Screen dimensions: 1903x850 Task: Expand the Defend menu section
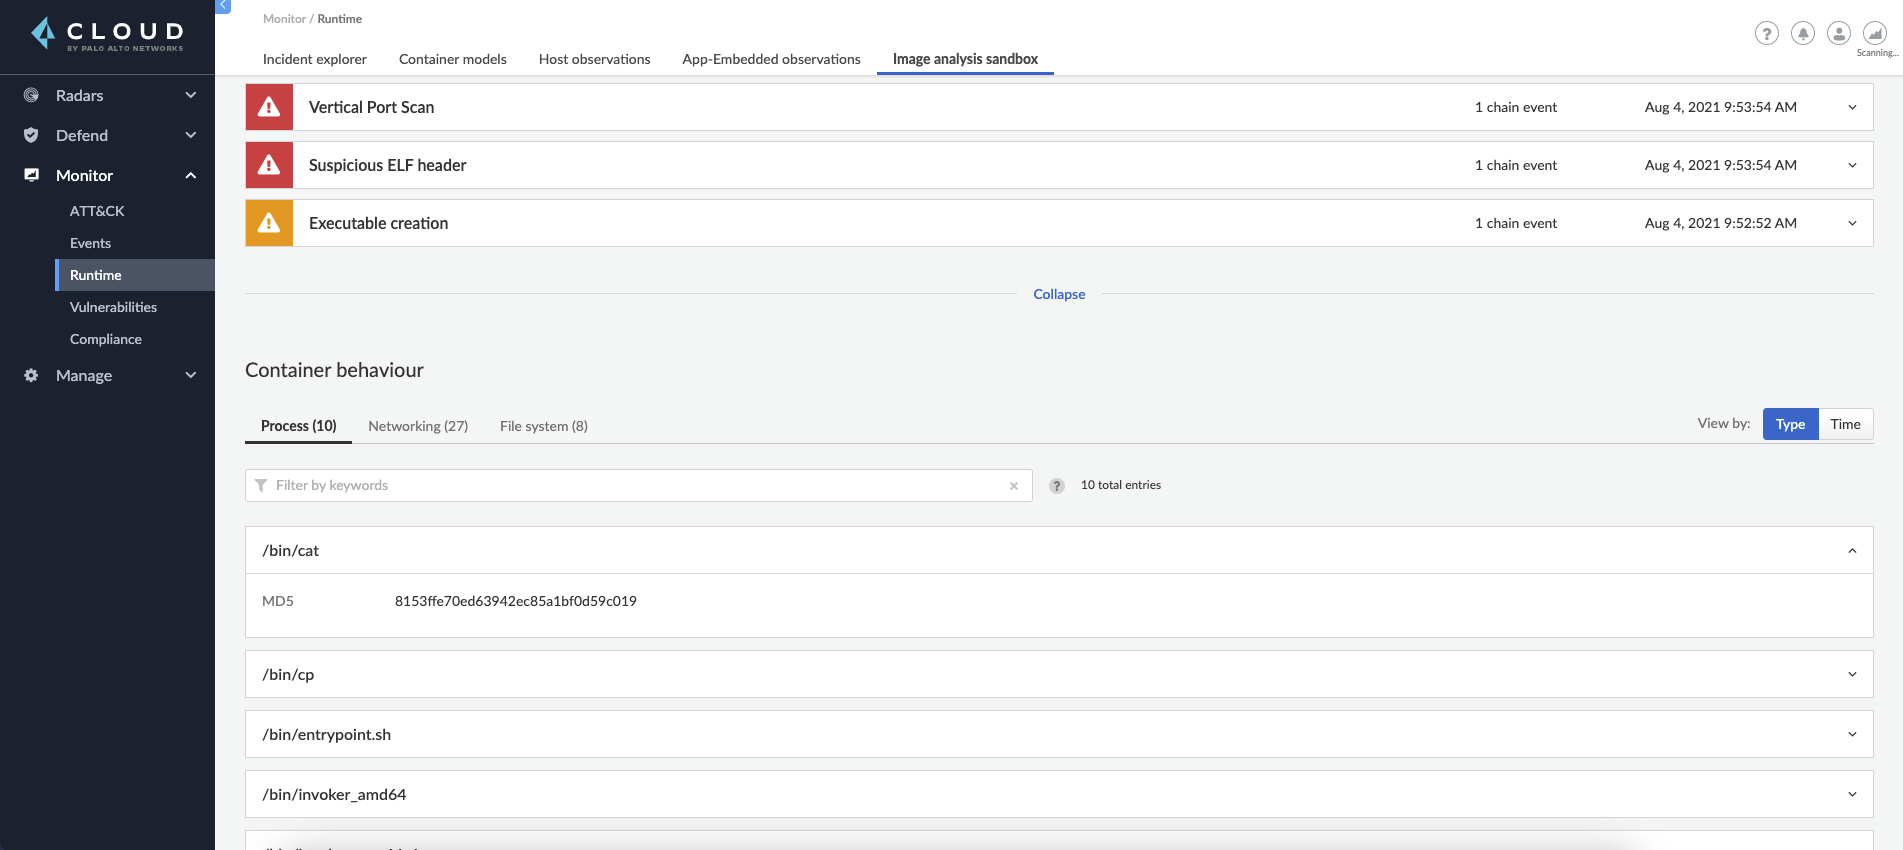(191, 135)
